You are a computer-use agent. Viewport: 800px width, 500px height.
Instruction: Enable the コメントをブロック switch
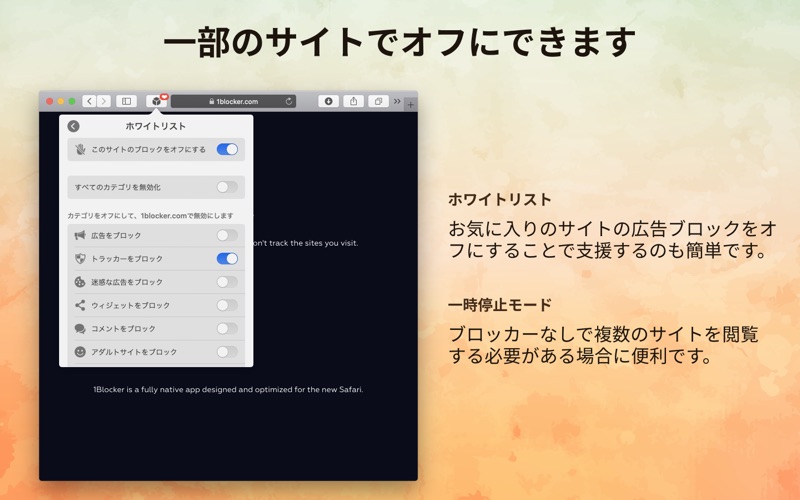point(227,329)
